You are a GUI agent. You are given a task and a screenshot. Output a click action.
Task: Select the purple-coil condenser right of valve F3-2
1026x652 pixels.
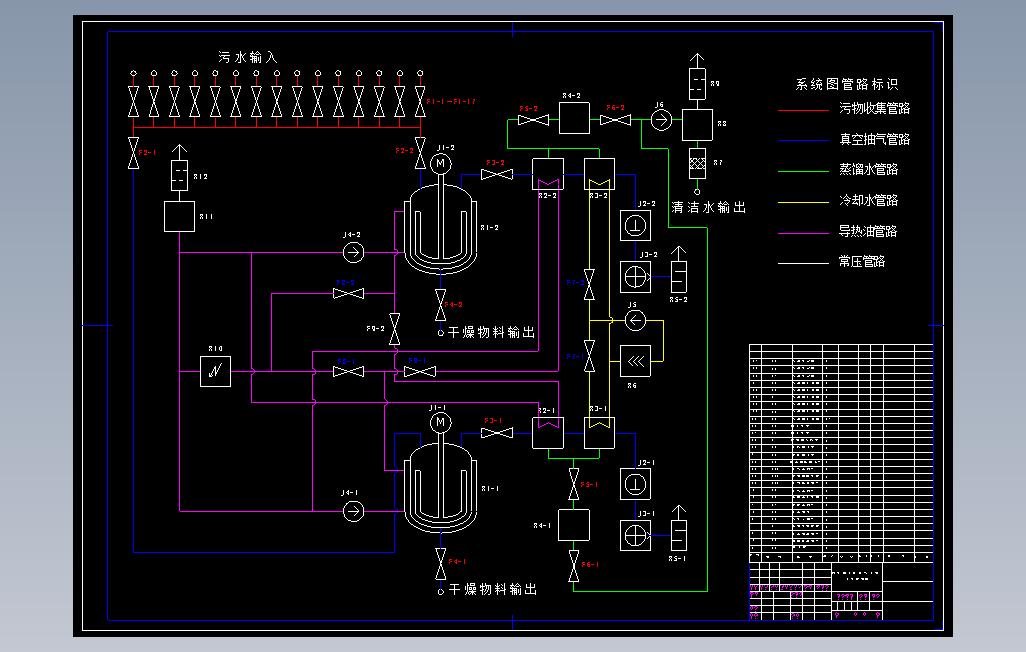(x=548, y=174)
